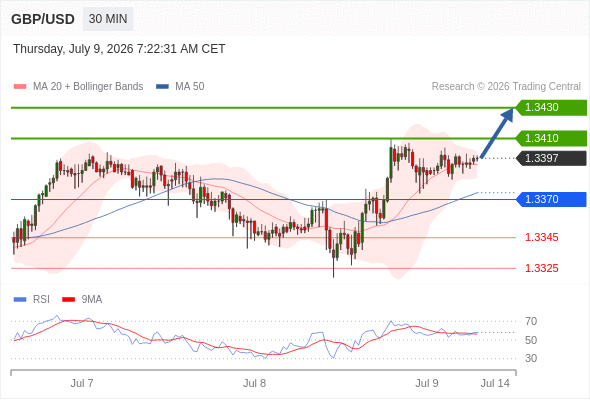Click the blue upward forecast arrow
The image size is (590, 400).
(x=497, y=133)
